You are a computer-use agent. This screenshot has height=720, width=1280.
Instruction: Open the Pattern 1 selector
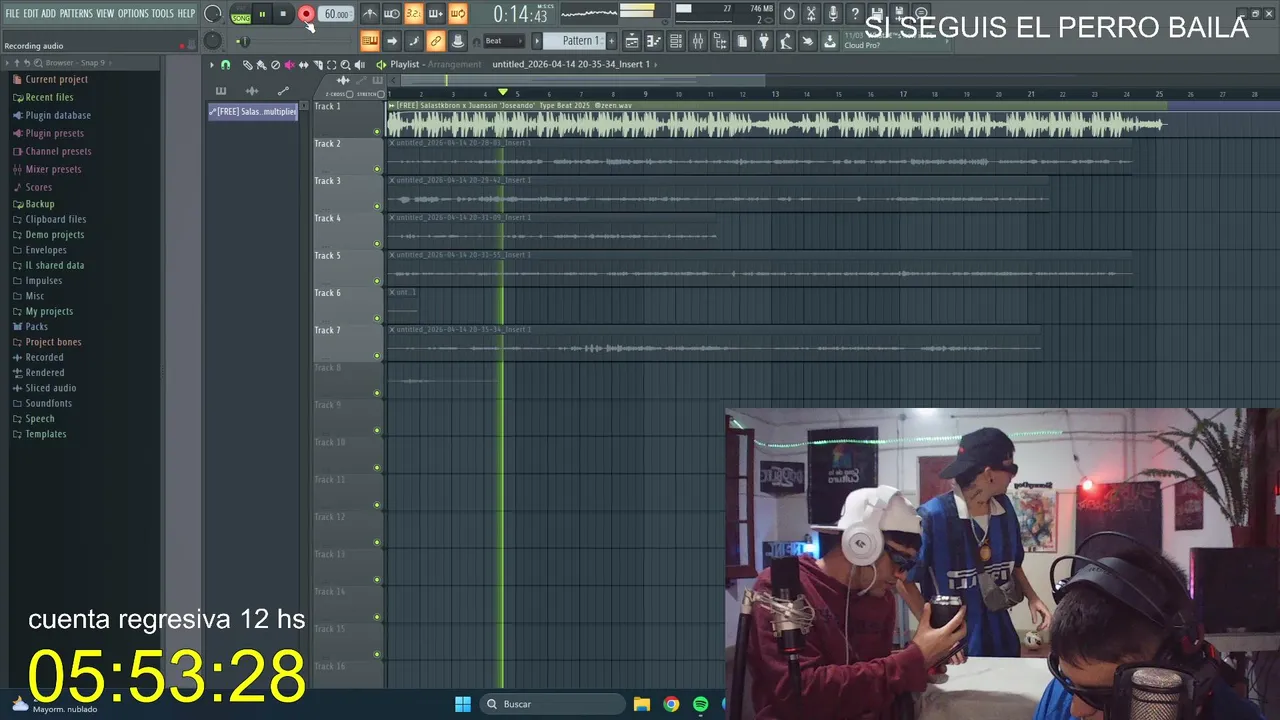pyautogui.click(x=574, y=41)
